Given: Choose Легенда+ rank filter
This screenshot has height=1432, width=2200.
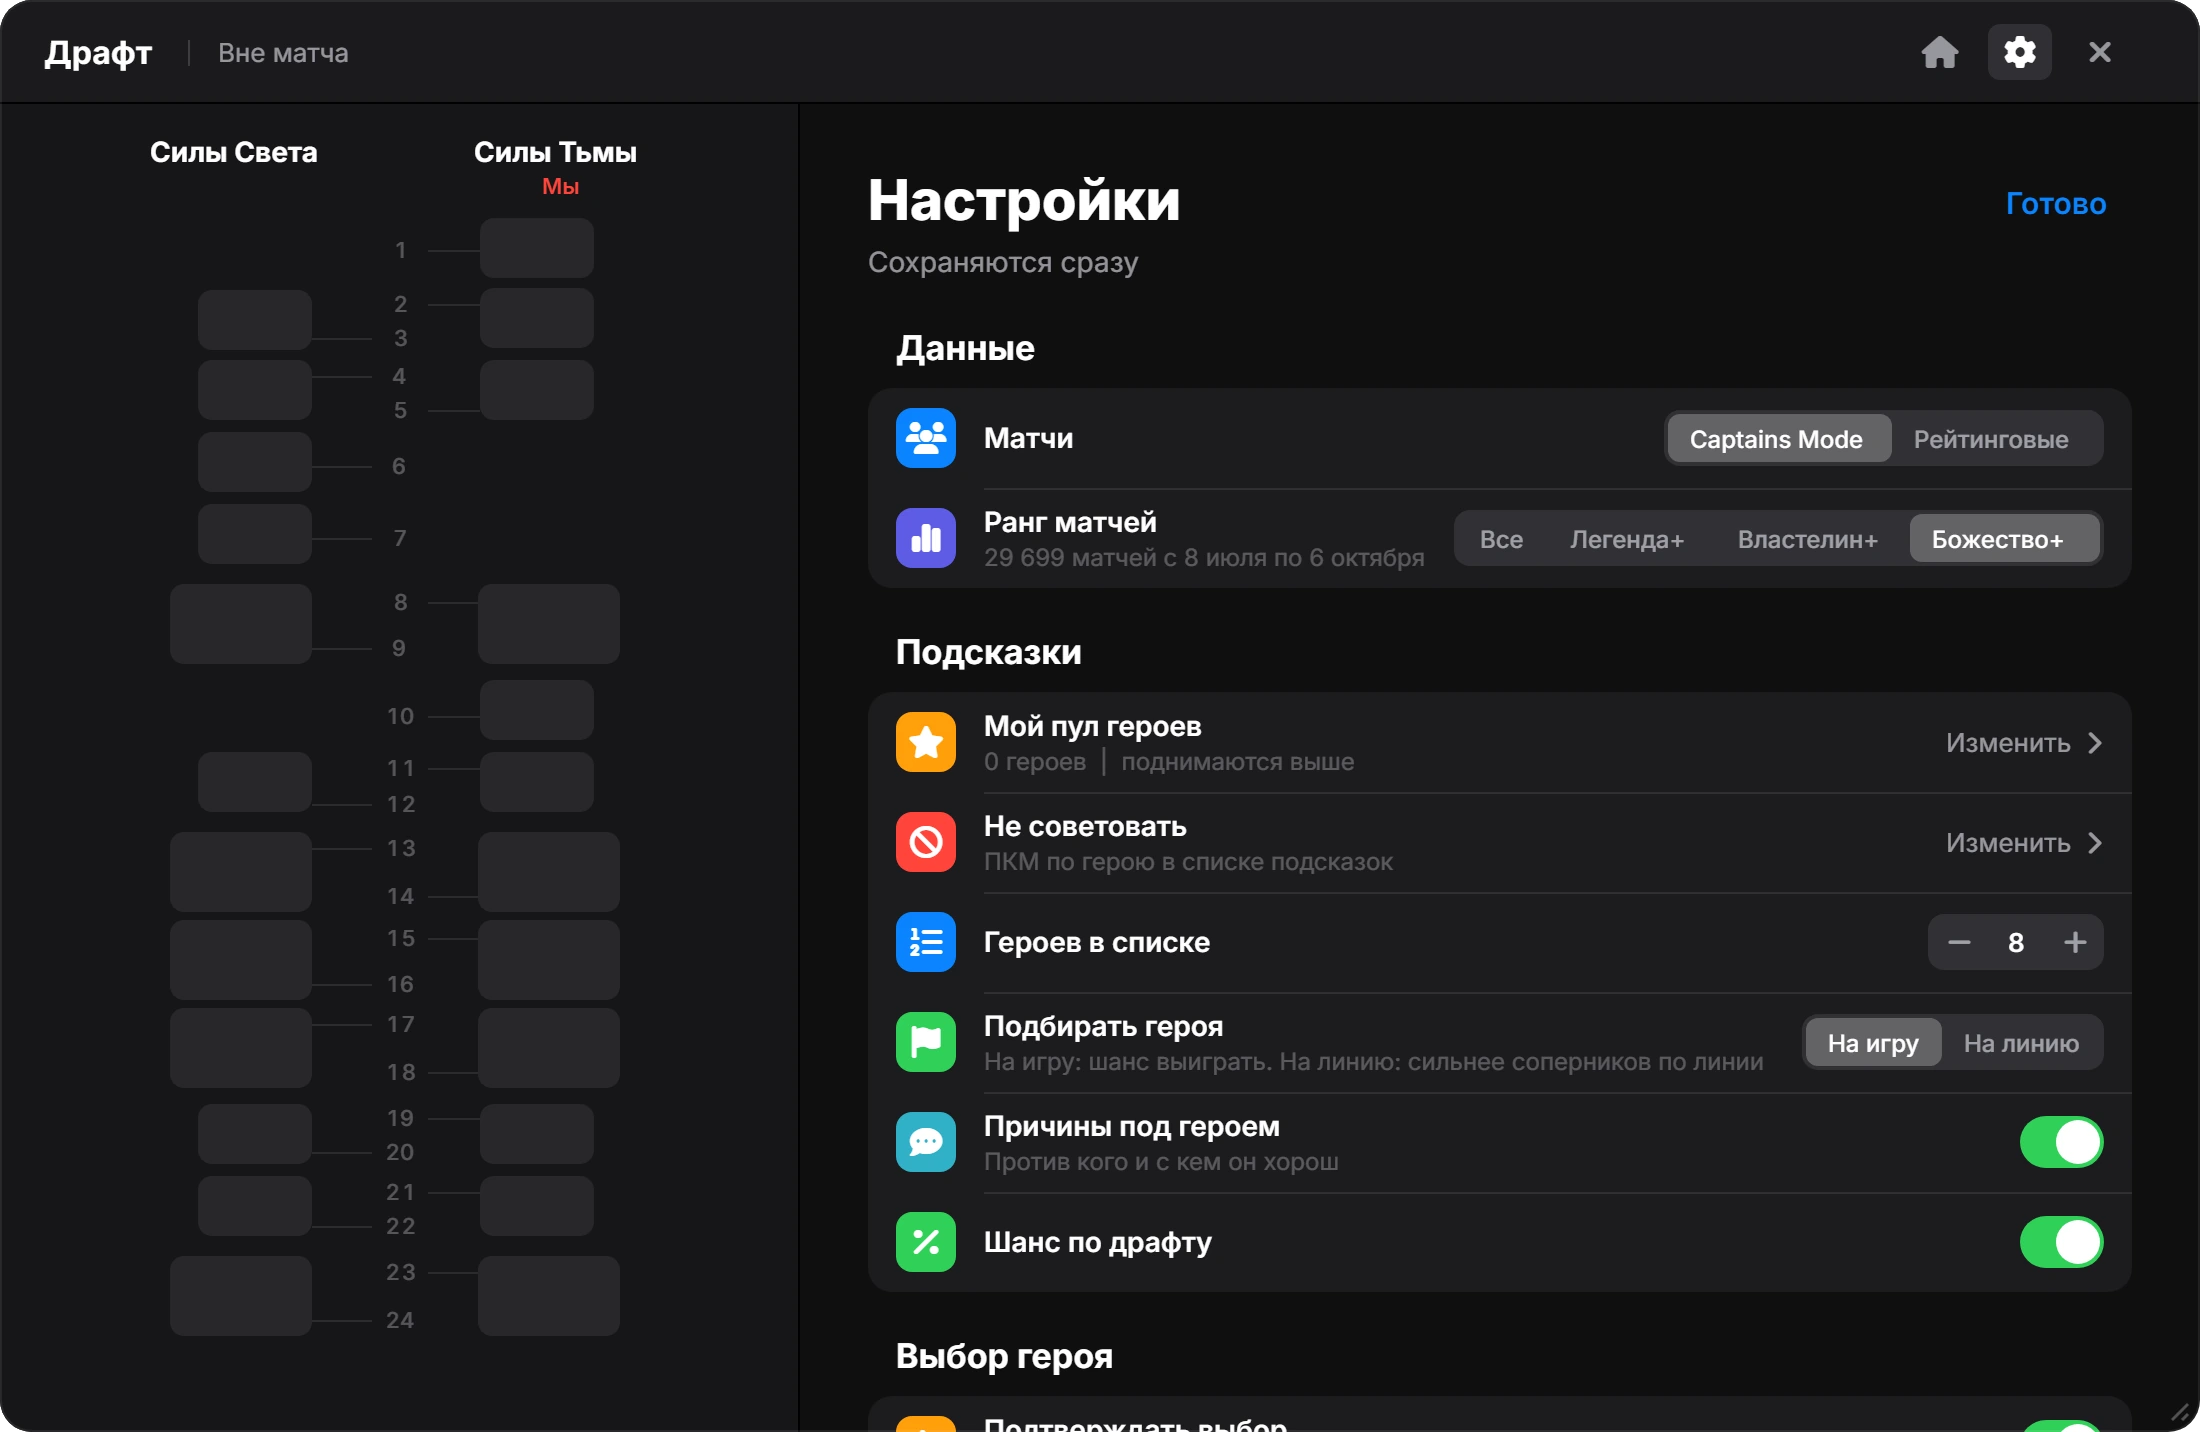Looking at the screenshot, I should click(x=1627, y=539).
